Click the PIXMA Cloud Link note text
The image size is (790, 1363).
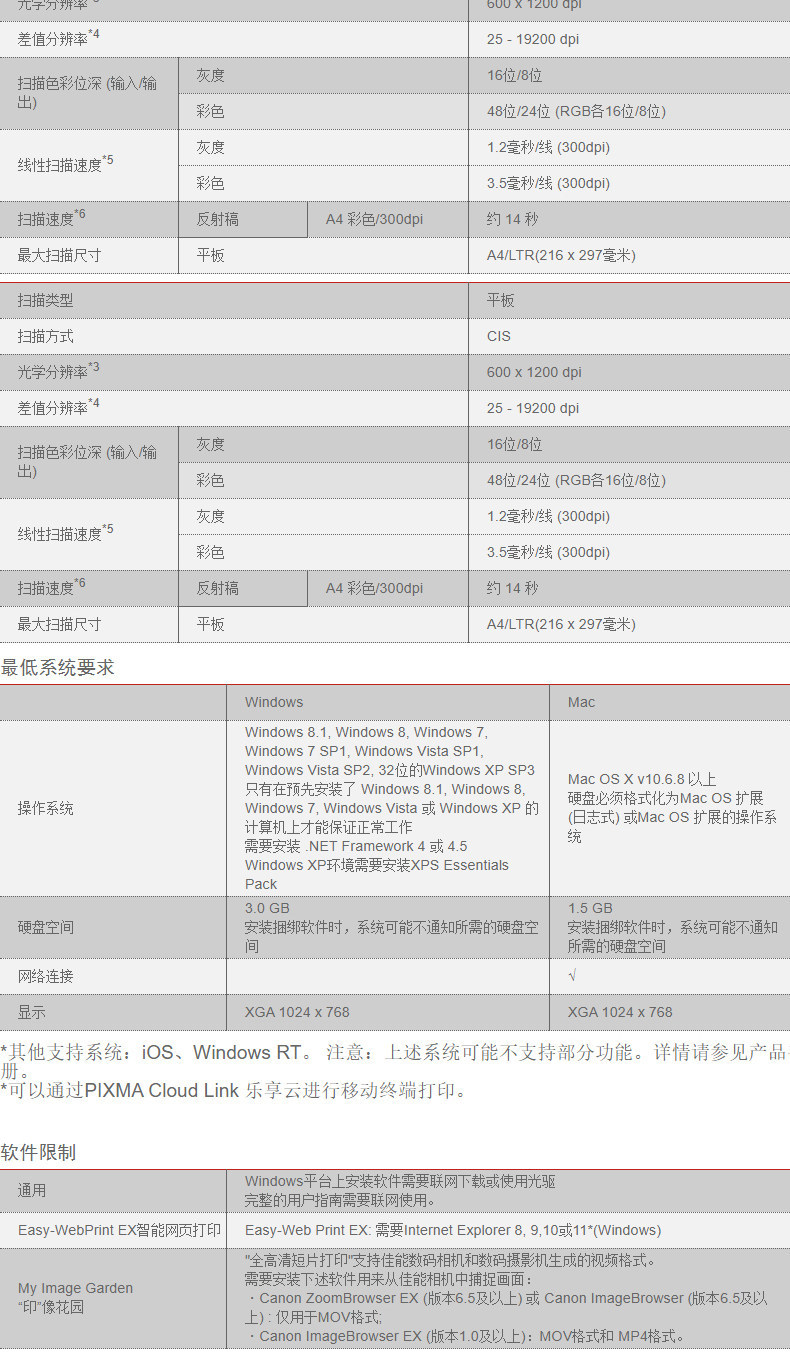click(x=235, y=1091)
